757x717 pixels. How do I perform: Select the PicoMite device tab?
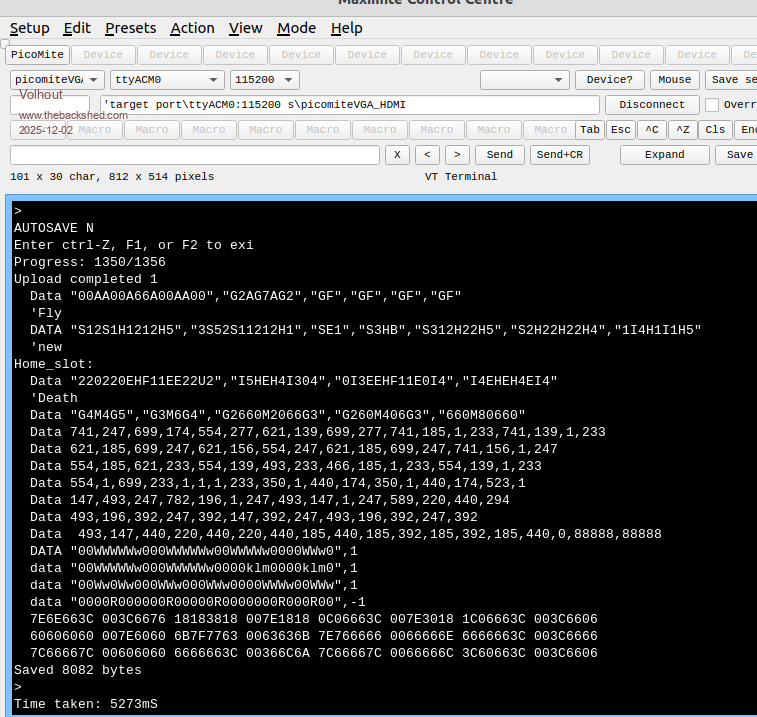tap(36, 55)
